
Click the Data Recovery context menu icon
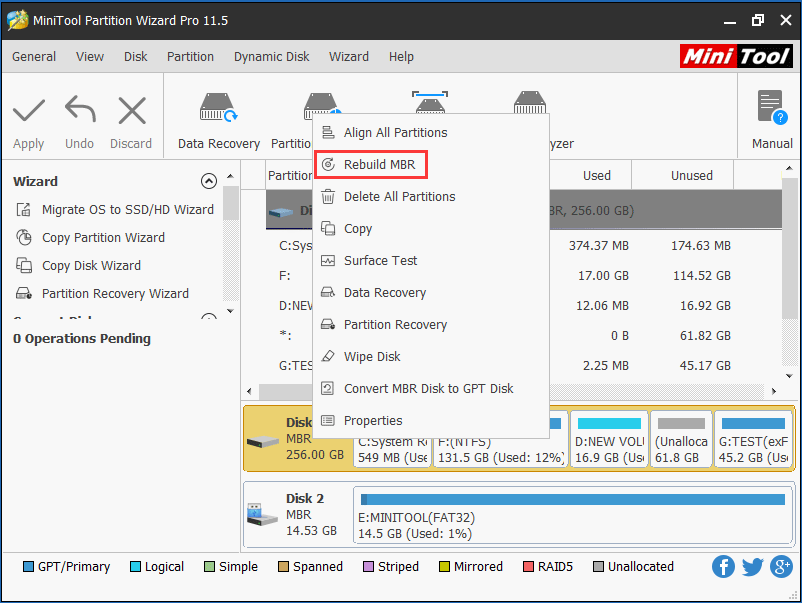coord(328,293)
